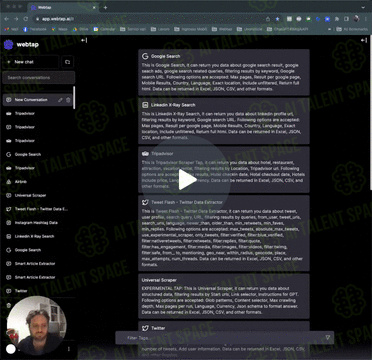Bookmark page with browser star icon
Viewport: 372px width, 360px height.
[x=277, y=19]
